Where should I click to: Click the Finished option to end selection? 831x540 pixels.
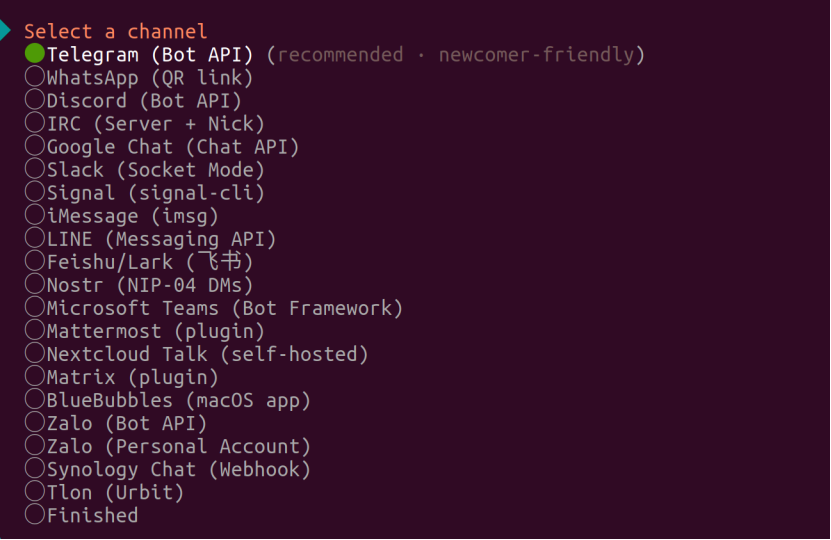(35, 515)
